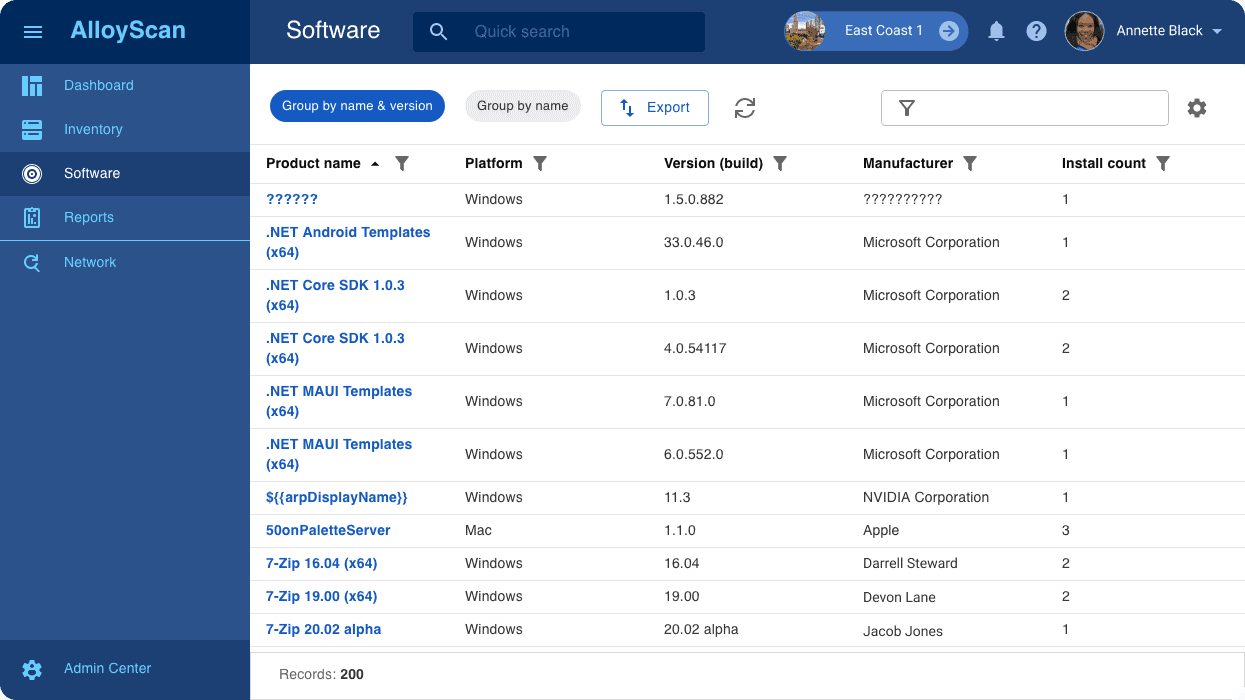Click the East Coast 1 arrow button
The width and height of the screenshot is (1245, 700).
pos(949,31)
